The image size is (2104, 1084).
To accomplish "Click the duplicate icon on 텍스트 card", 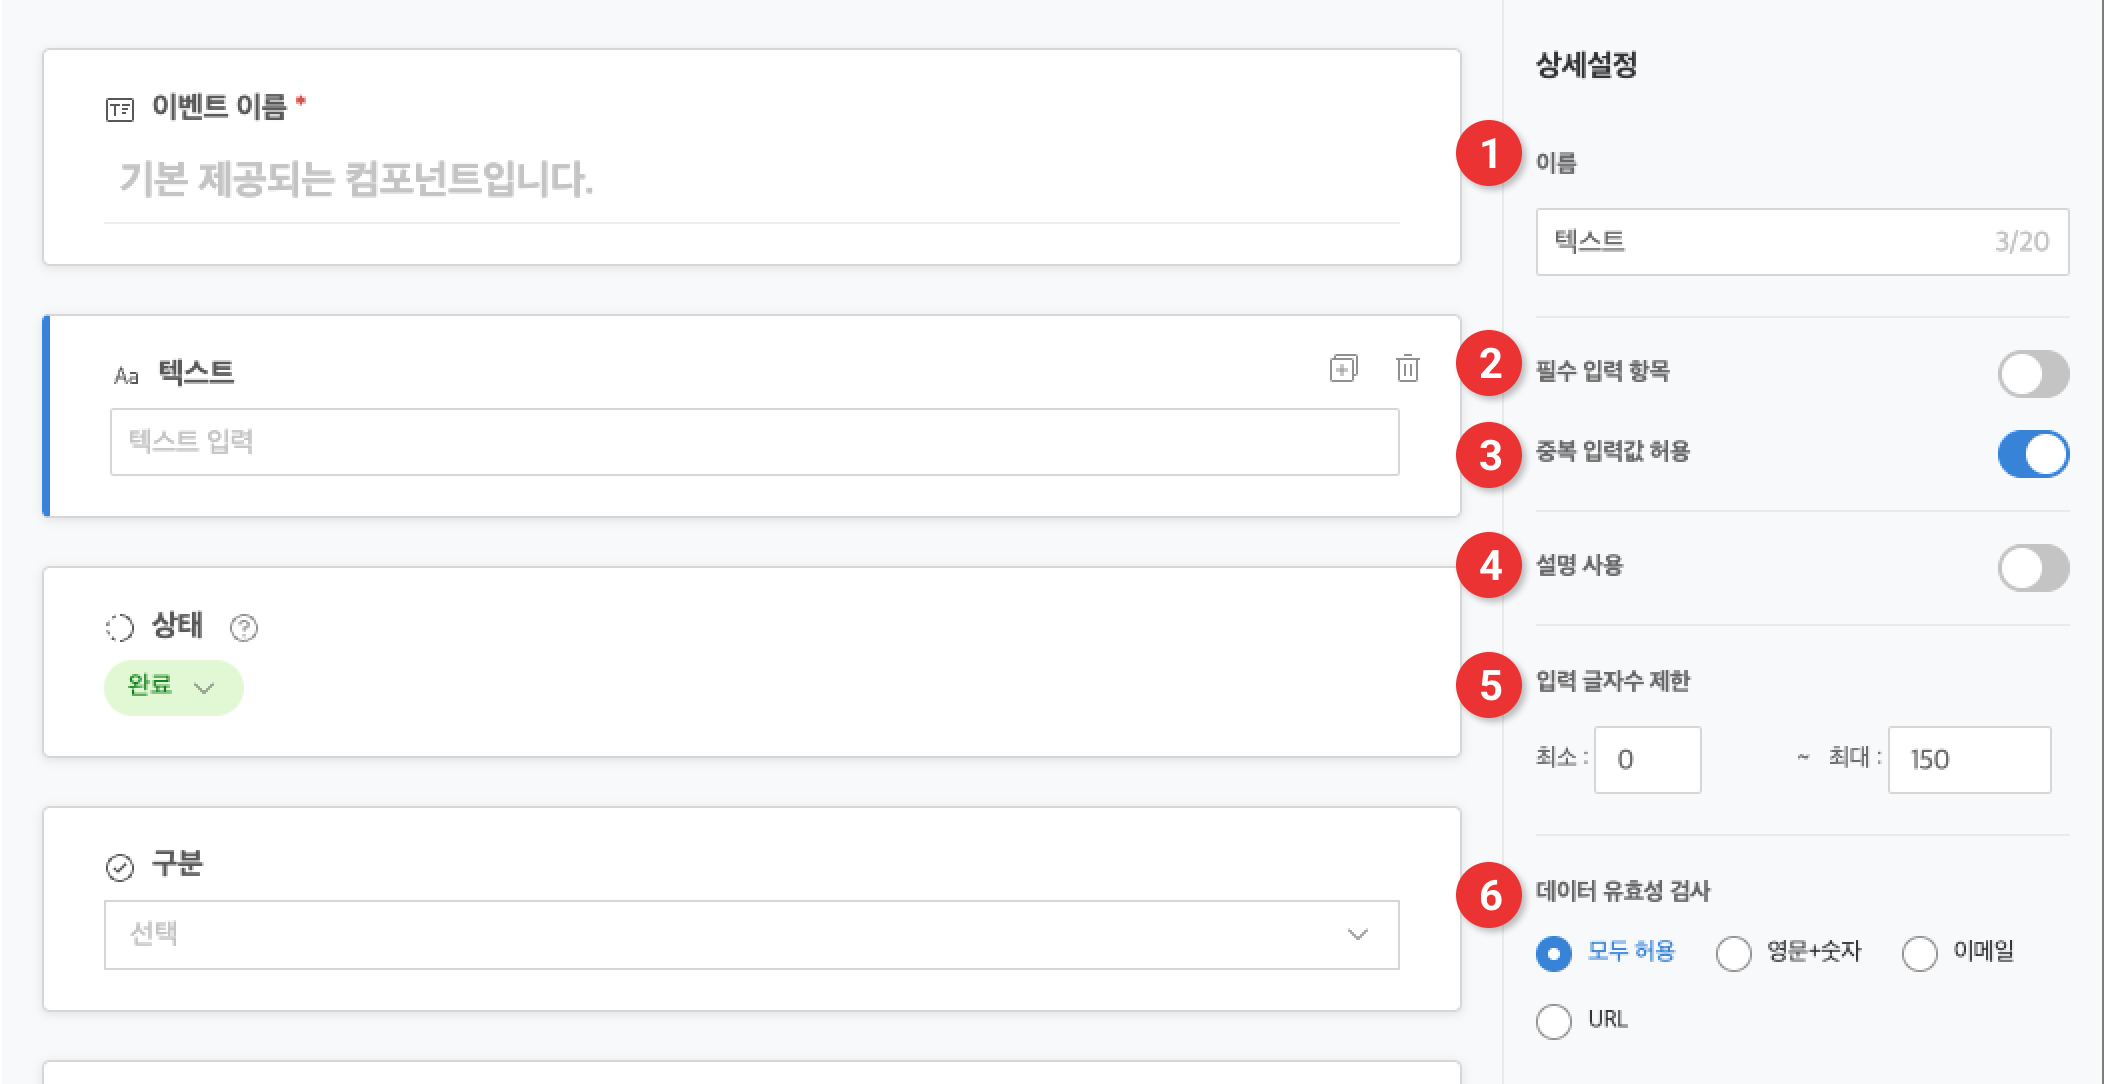I will pyautogui.click(x=1343, y=368).
